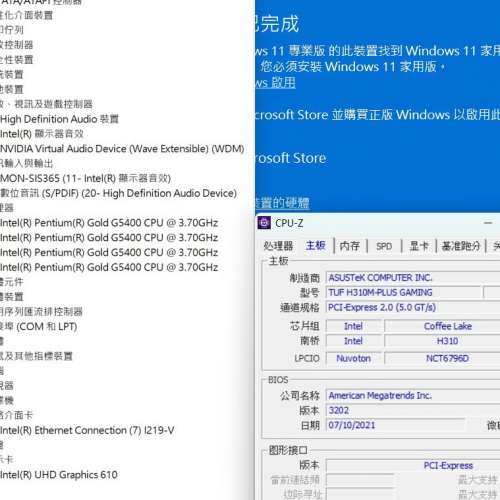The image size is (500, 500).
Task: Select High Definition Audio 裝置 in Device Manager
Action: 59,119
